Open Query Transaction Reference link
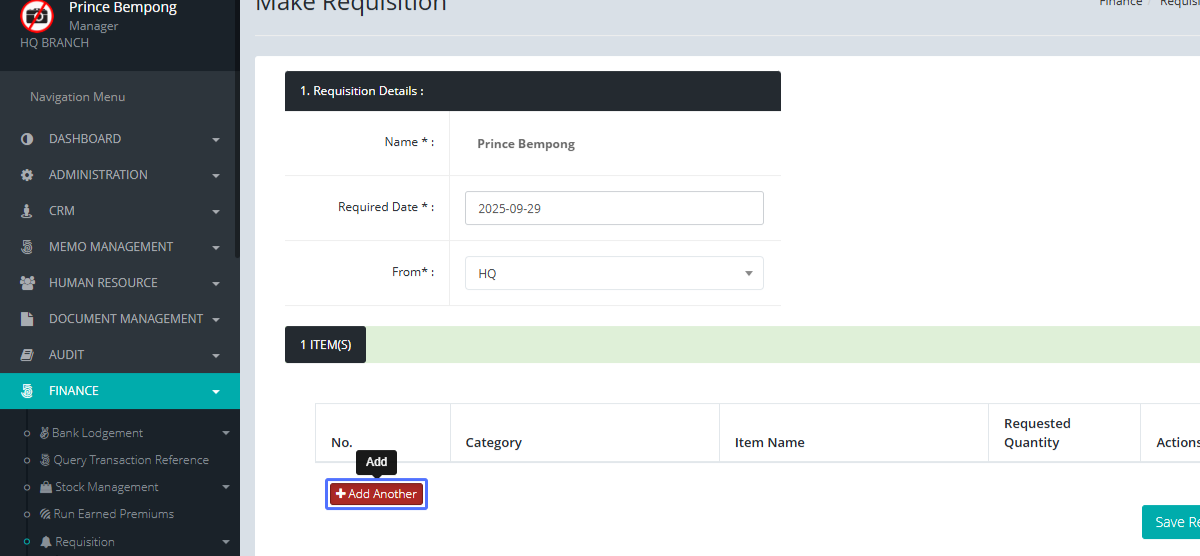This screenshot has height=556, width=1200. (130, 460)
